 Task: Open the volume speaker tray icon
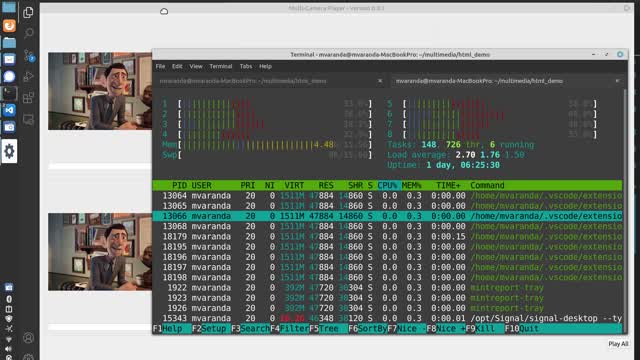9,349
